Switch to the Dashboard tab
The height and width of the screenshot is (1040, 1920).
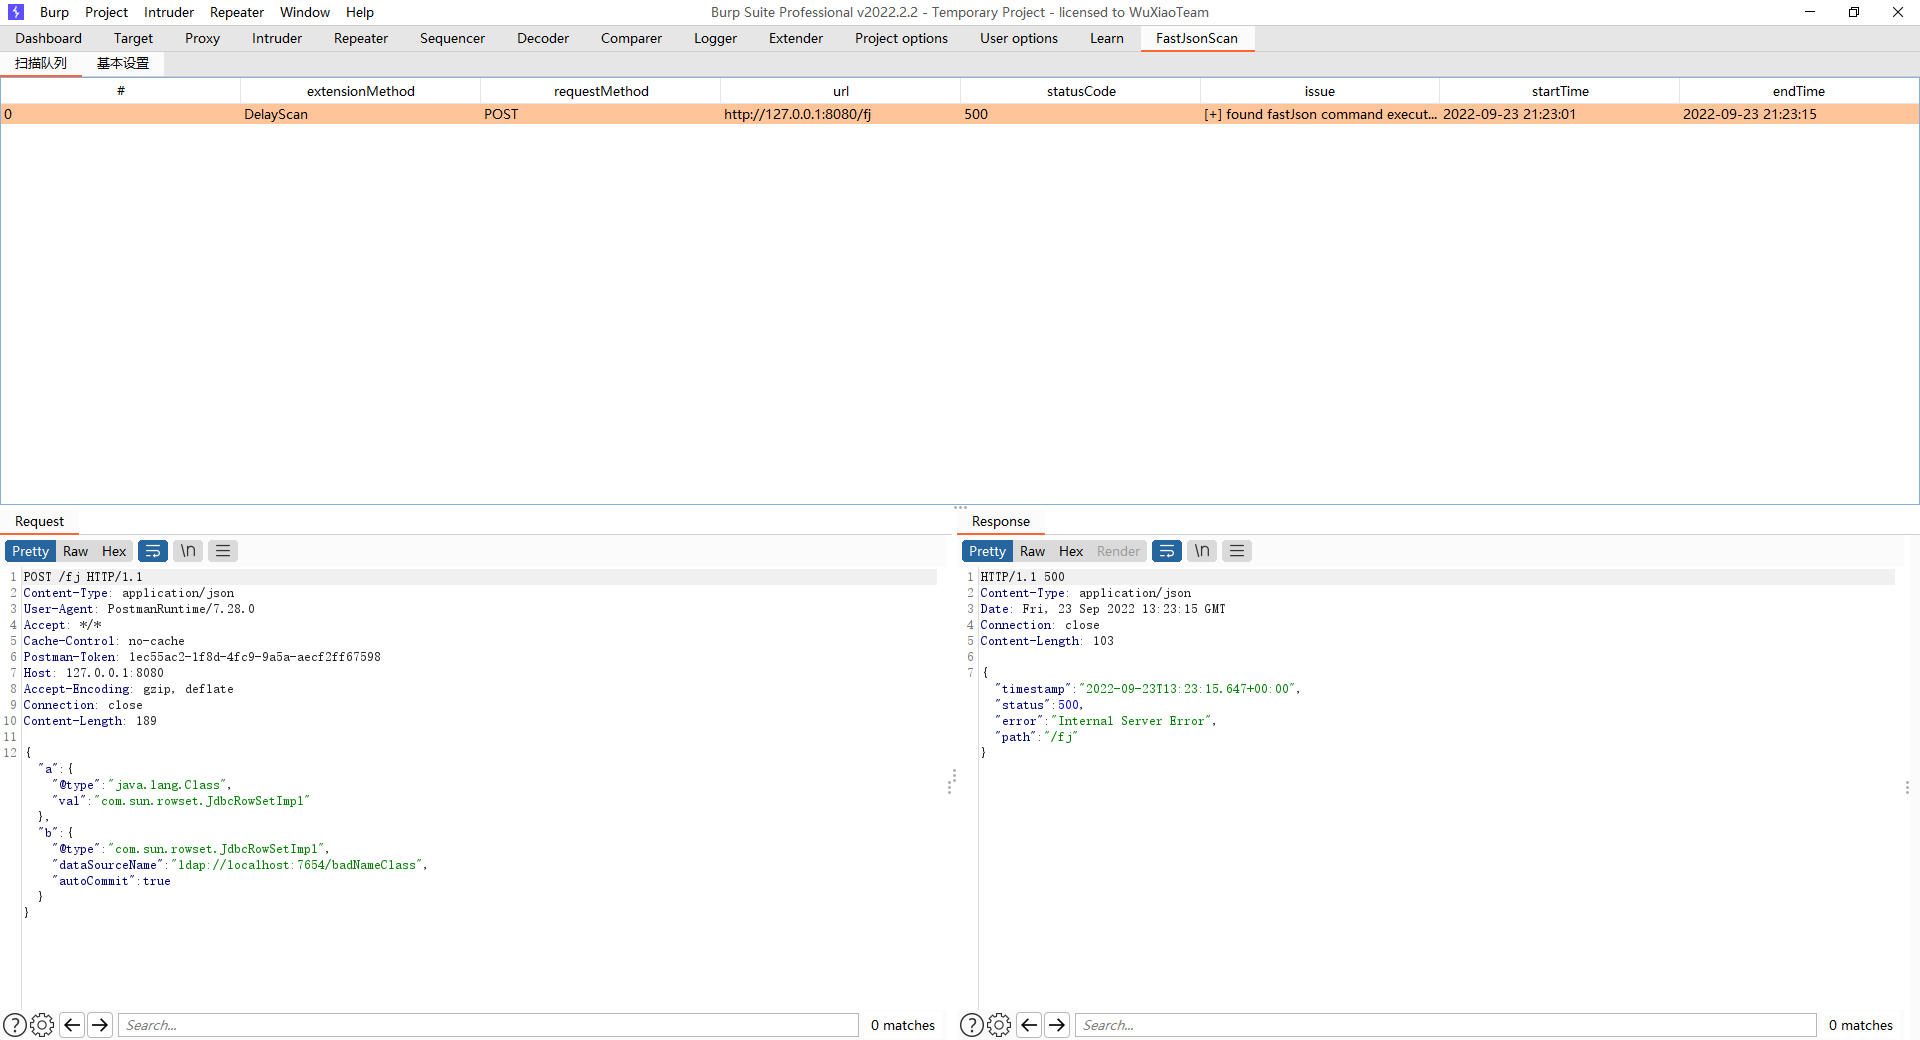[x=49, y=38]
